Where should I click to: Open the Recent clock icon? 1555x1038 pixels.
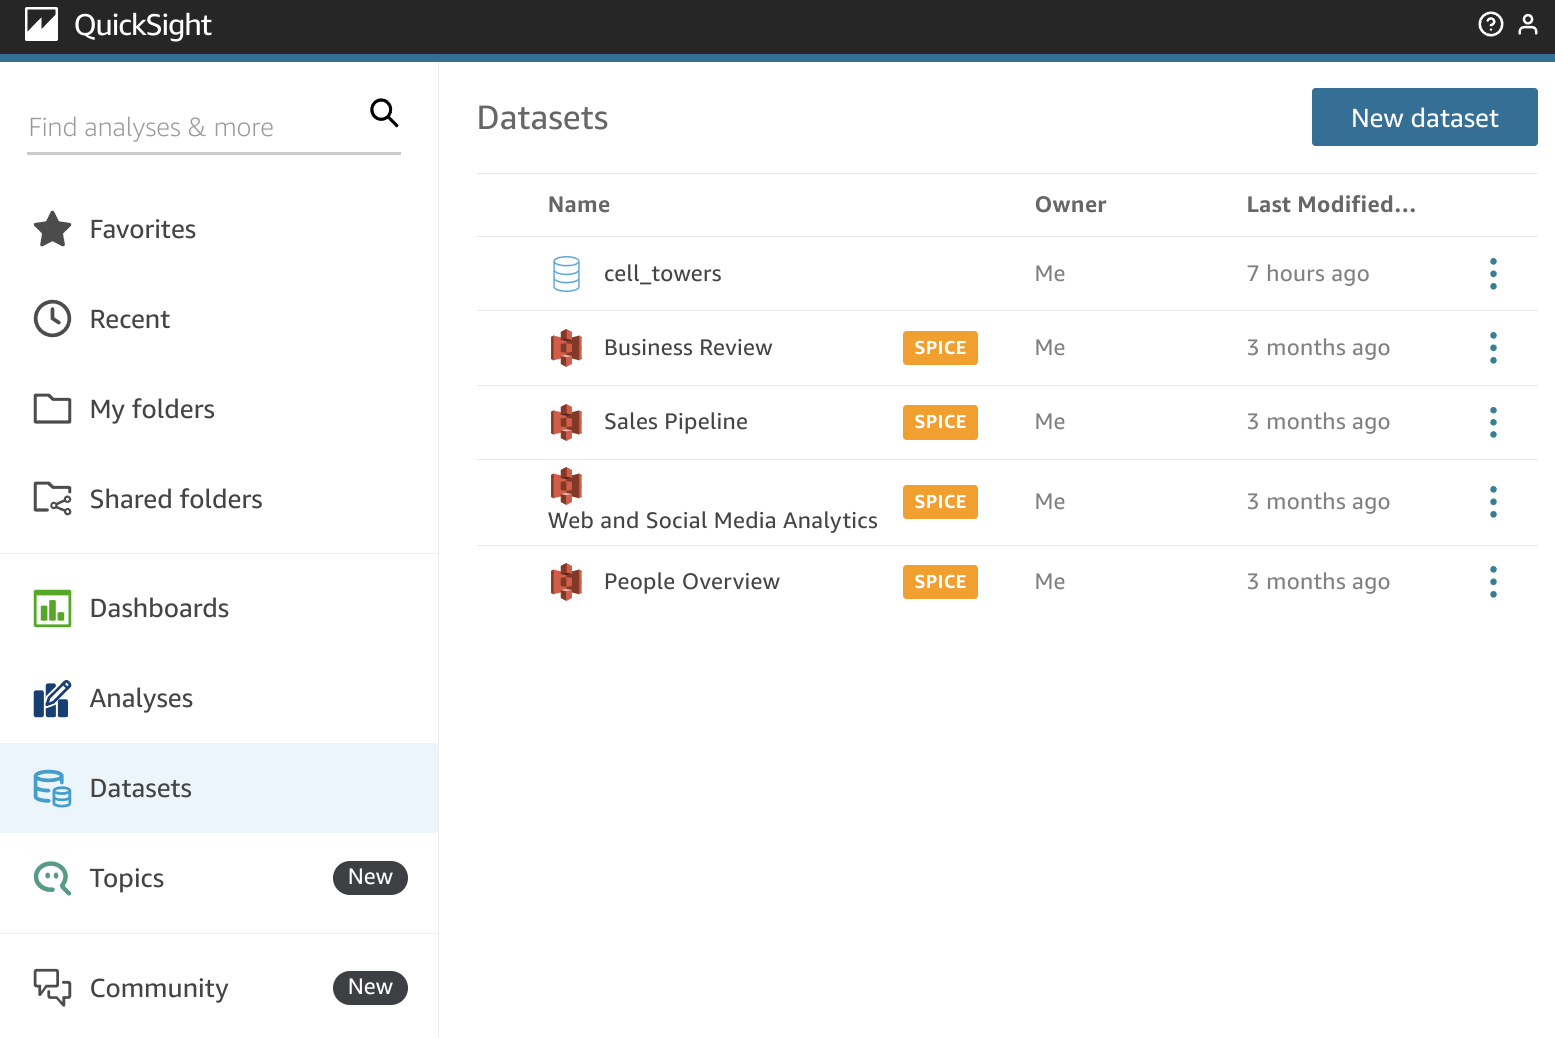52,318
